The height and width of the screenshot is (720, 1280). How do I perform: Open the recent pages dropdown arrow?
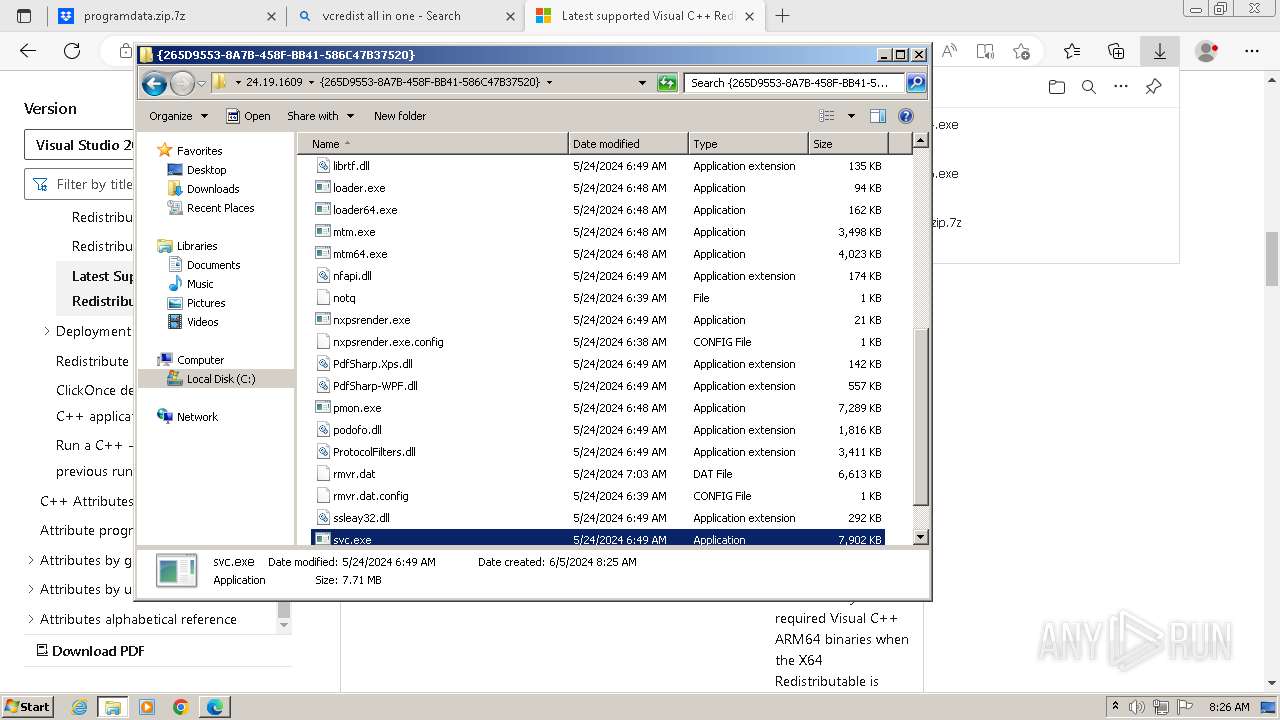[201, 83]
